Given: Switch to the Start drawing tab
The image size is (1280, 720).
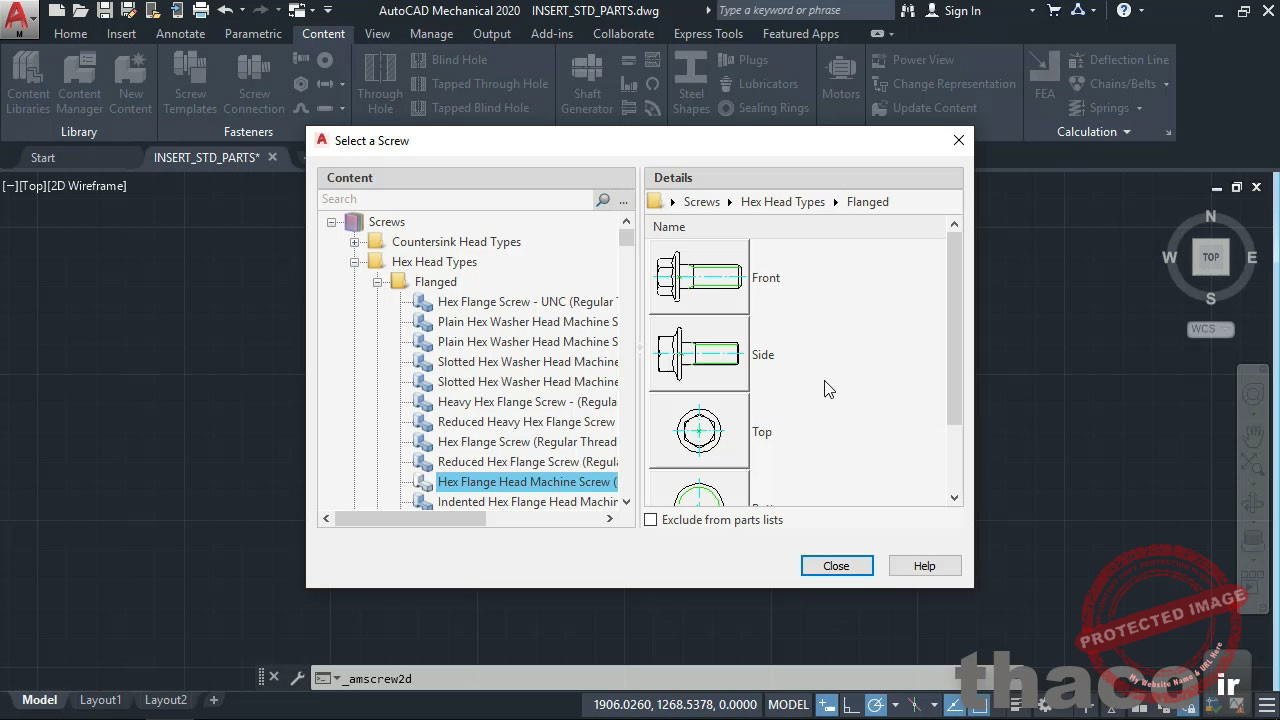Looking at the screenshot, I should pos(43,158).
